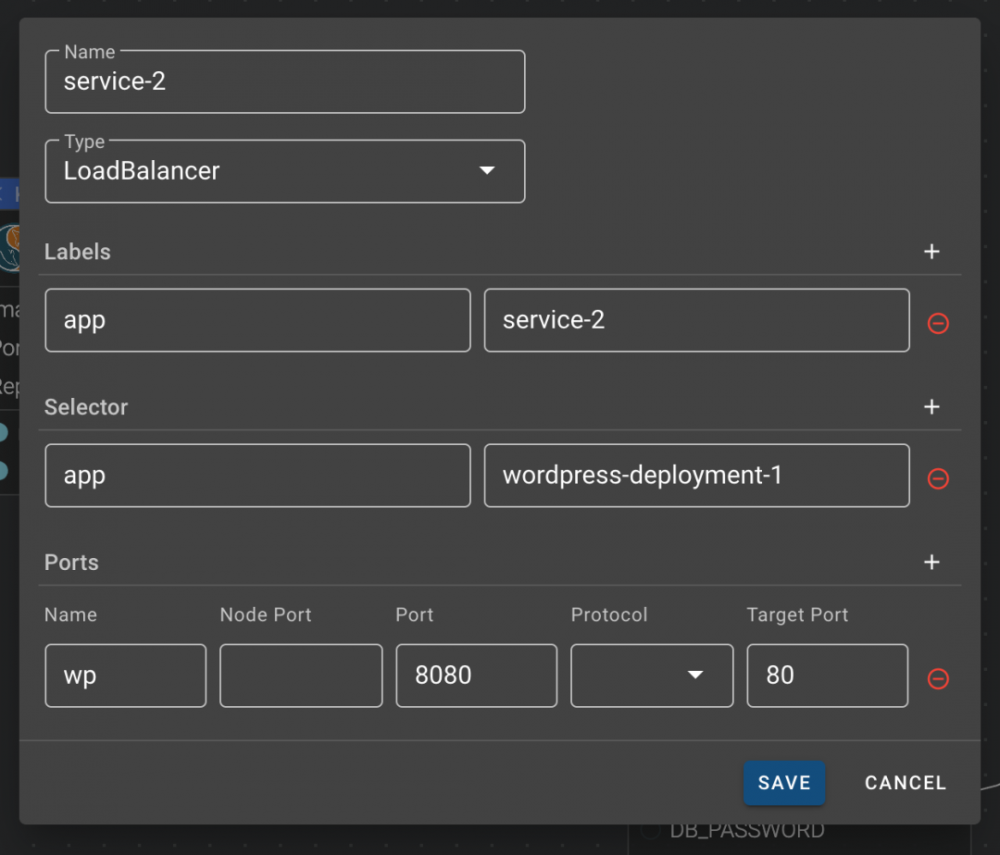Click the selector value field wordpress-deployment-1
Screen dimensions: 1000x855
[696, 475]
